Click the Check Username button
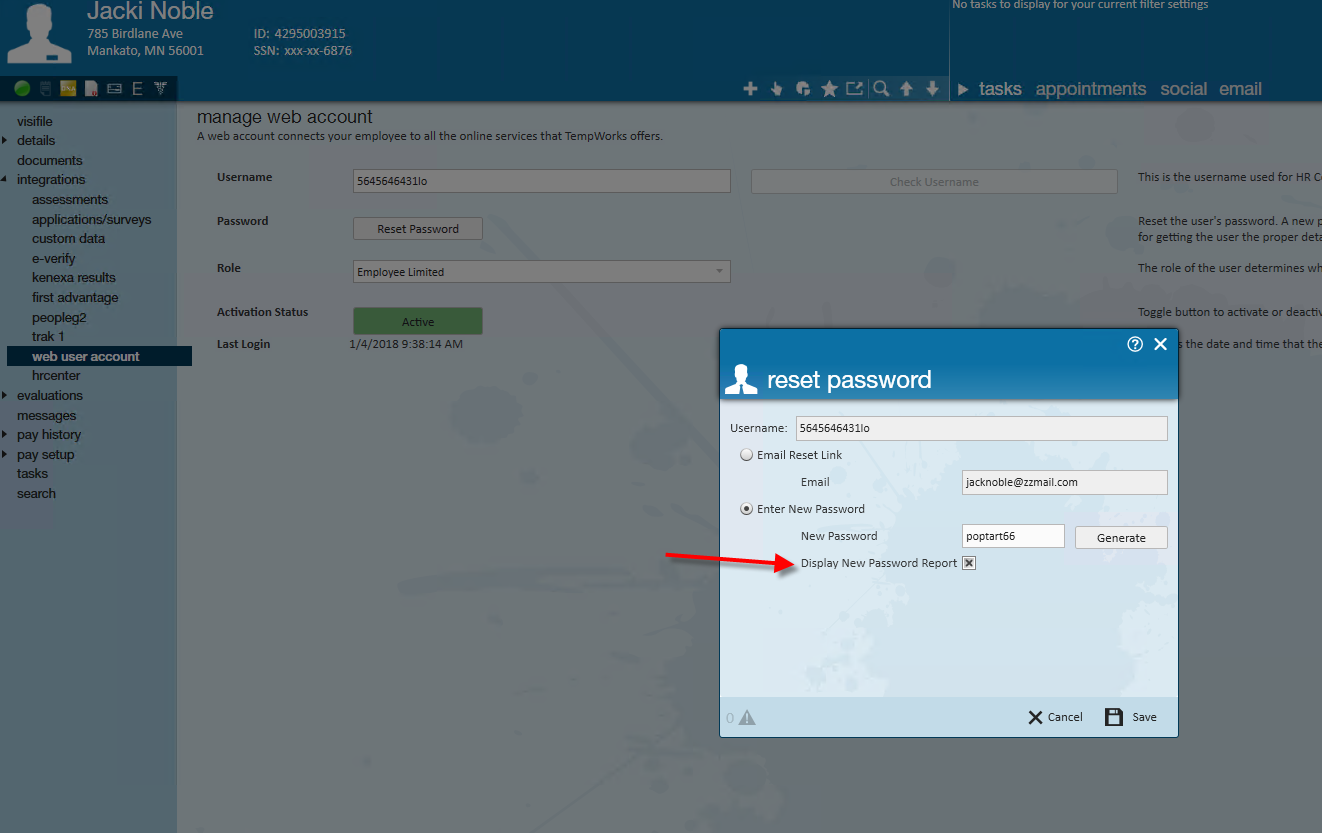Viewport: 1322px width, 833px height. click(934, 182)
